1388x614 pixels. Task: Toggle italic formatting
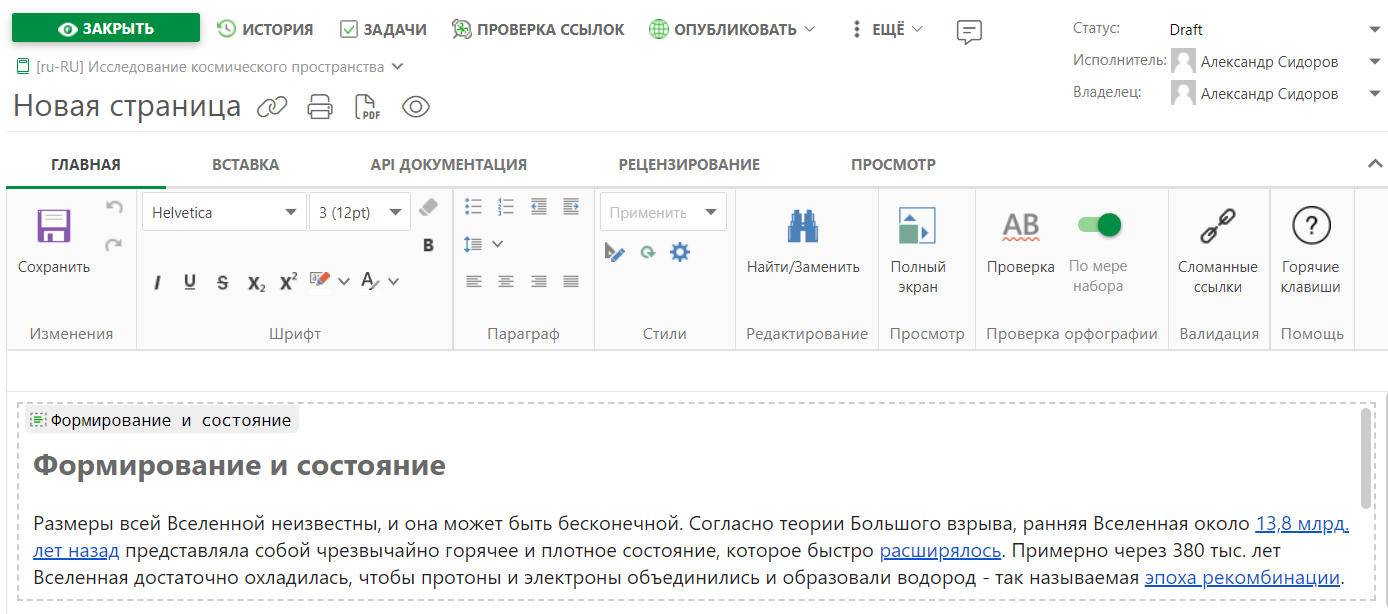tap(157, 282)
